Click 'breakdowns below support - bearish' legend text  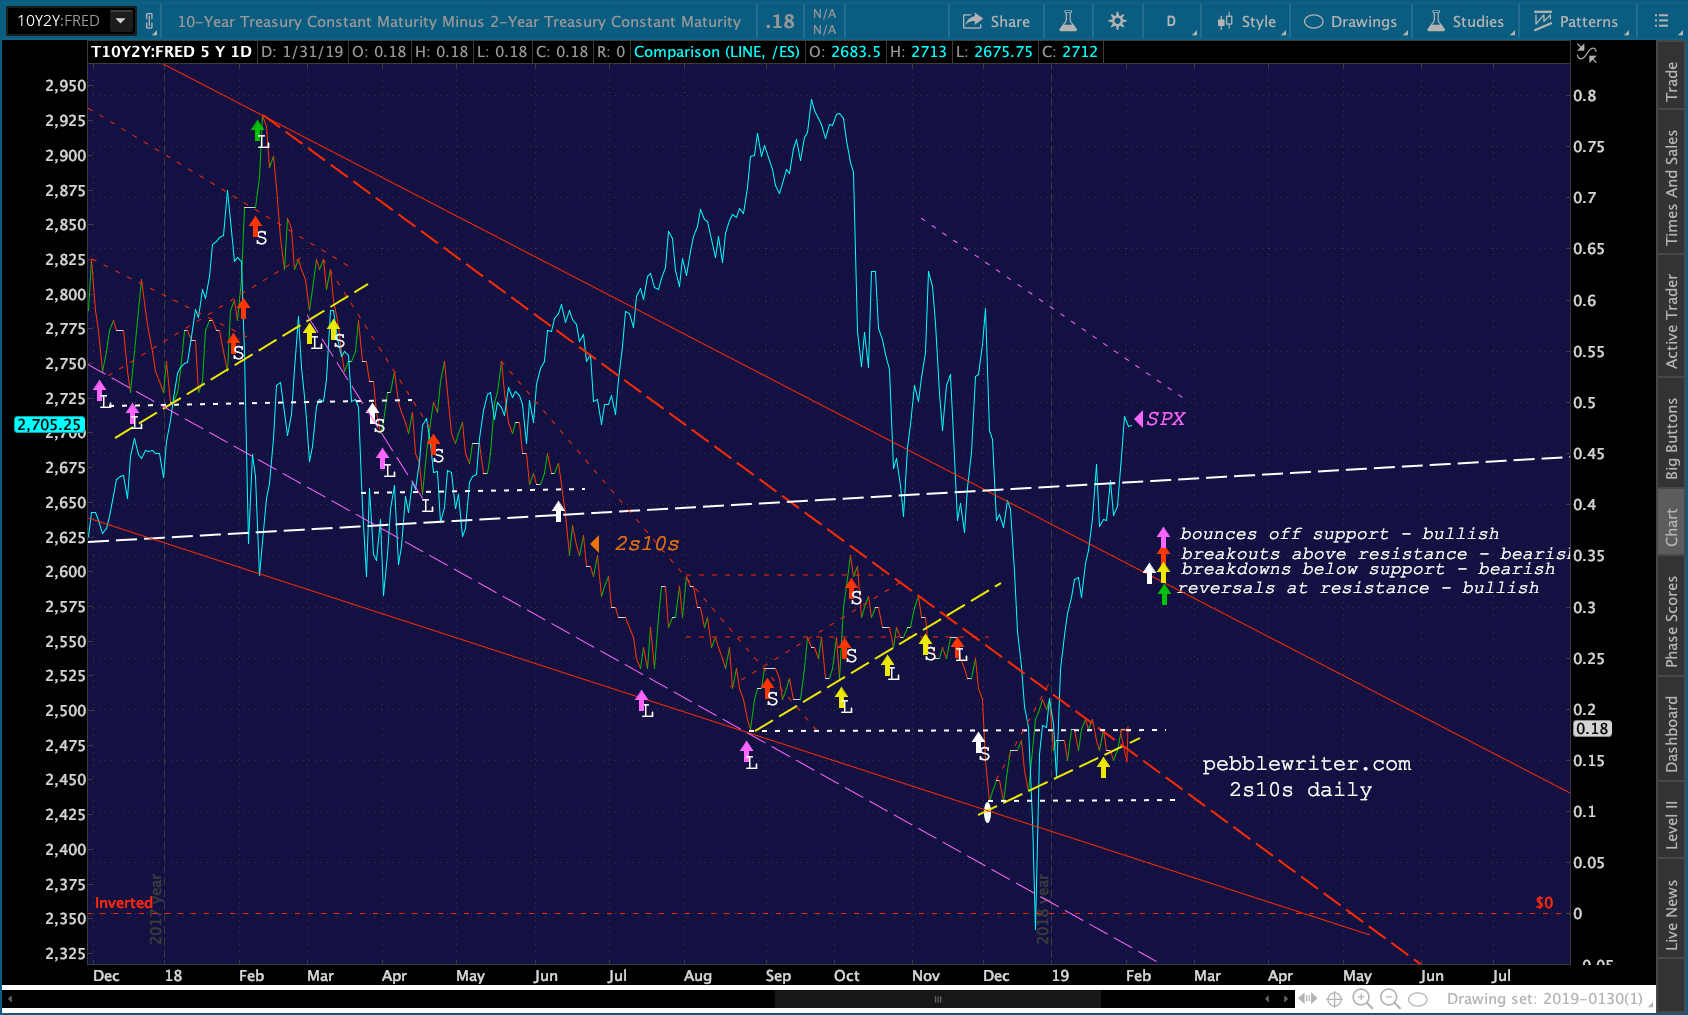[x=1368, y=569]
